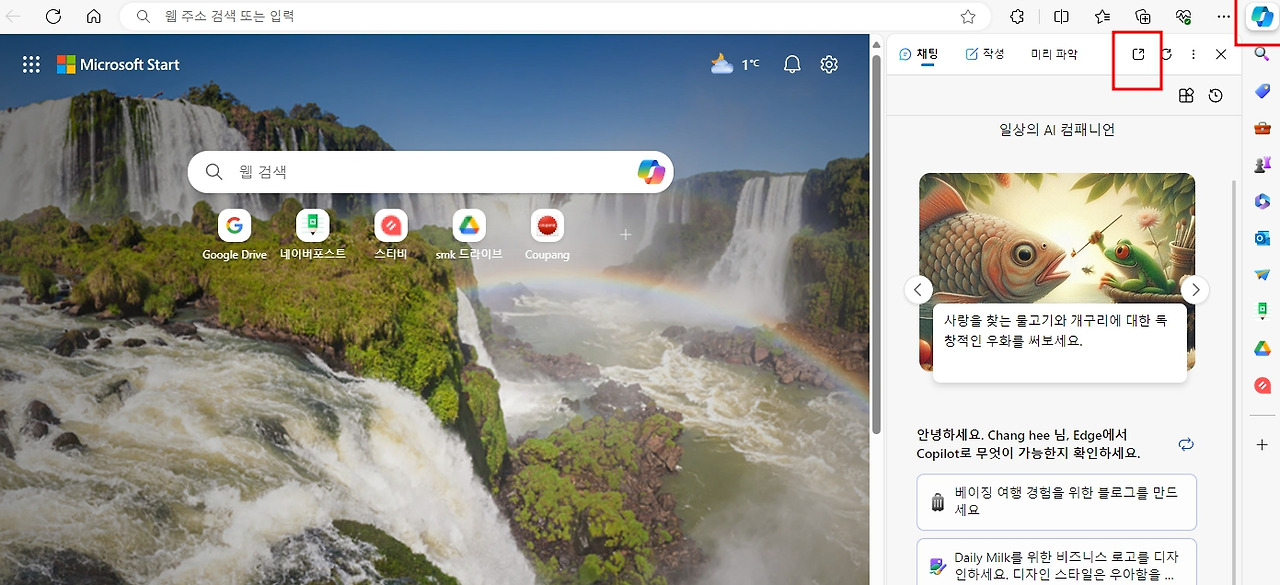The height and width of the screenshot is (585, 1280).
Task: Reload the current page
Action: (54, 17)
